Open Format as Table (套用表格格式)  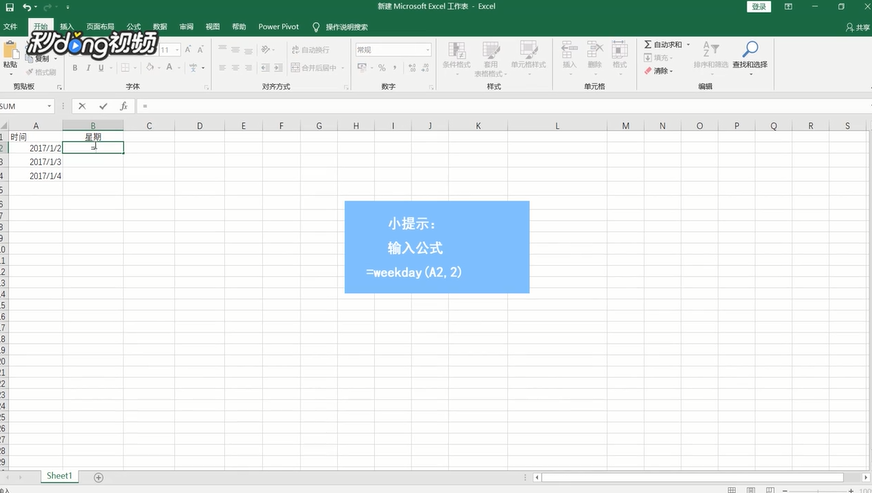[x=490, y=57]
